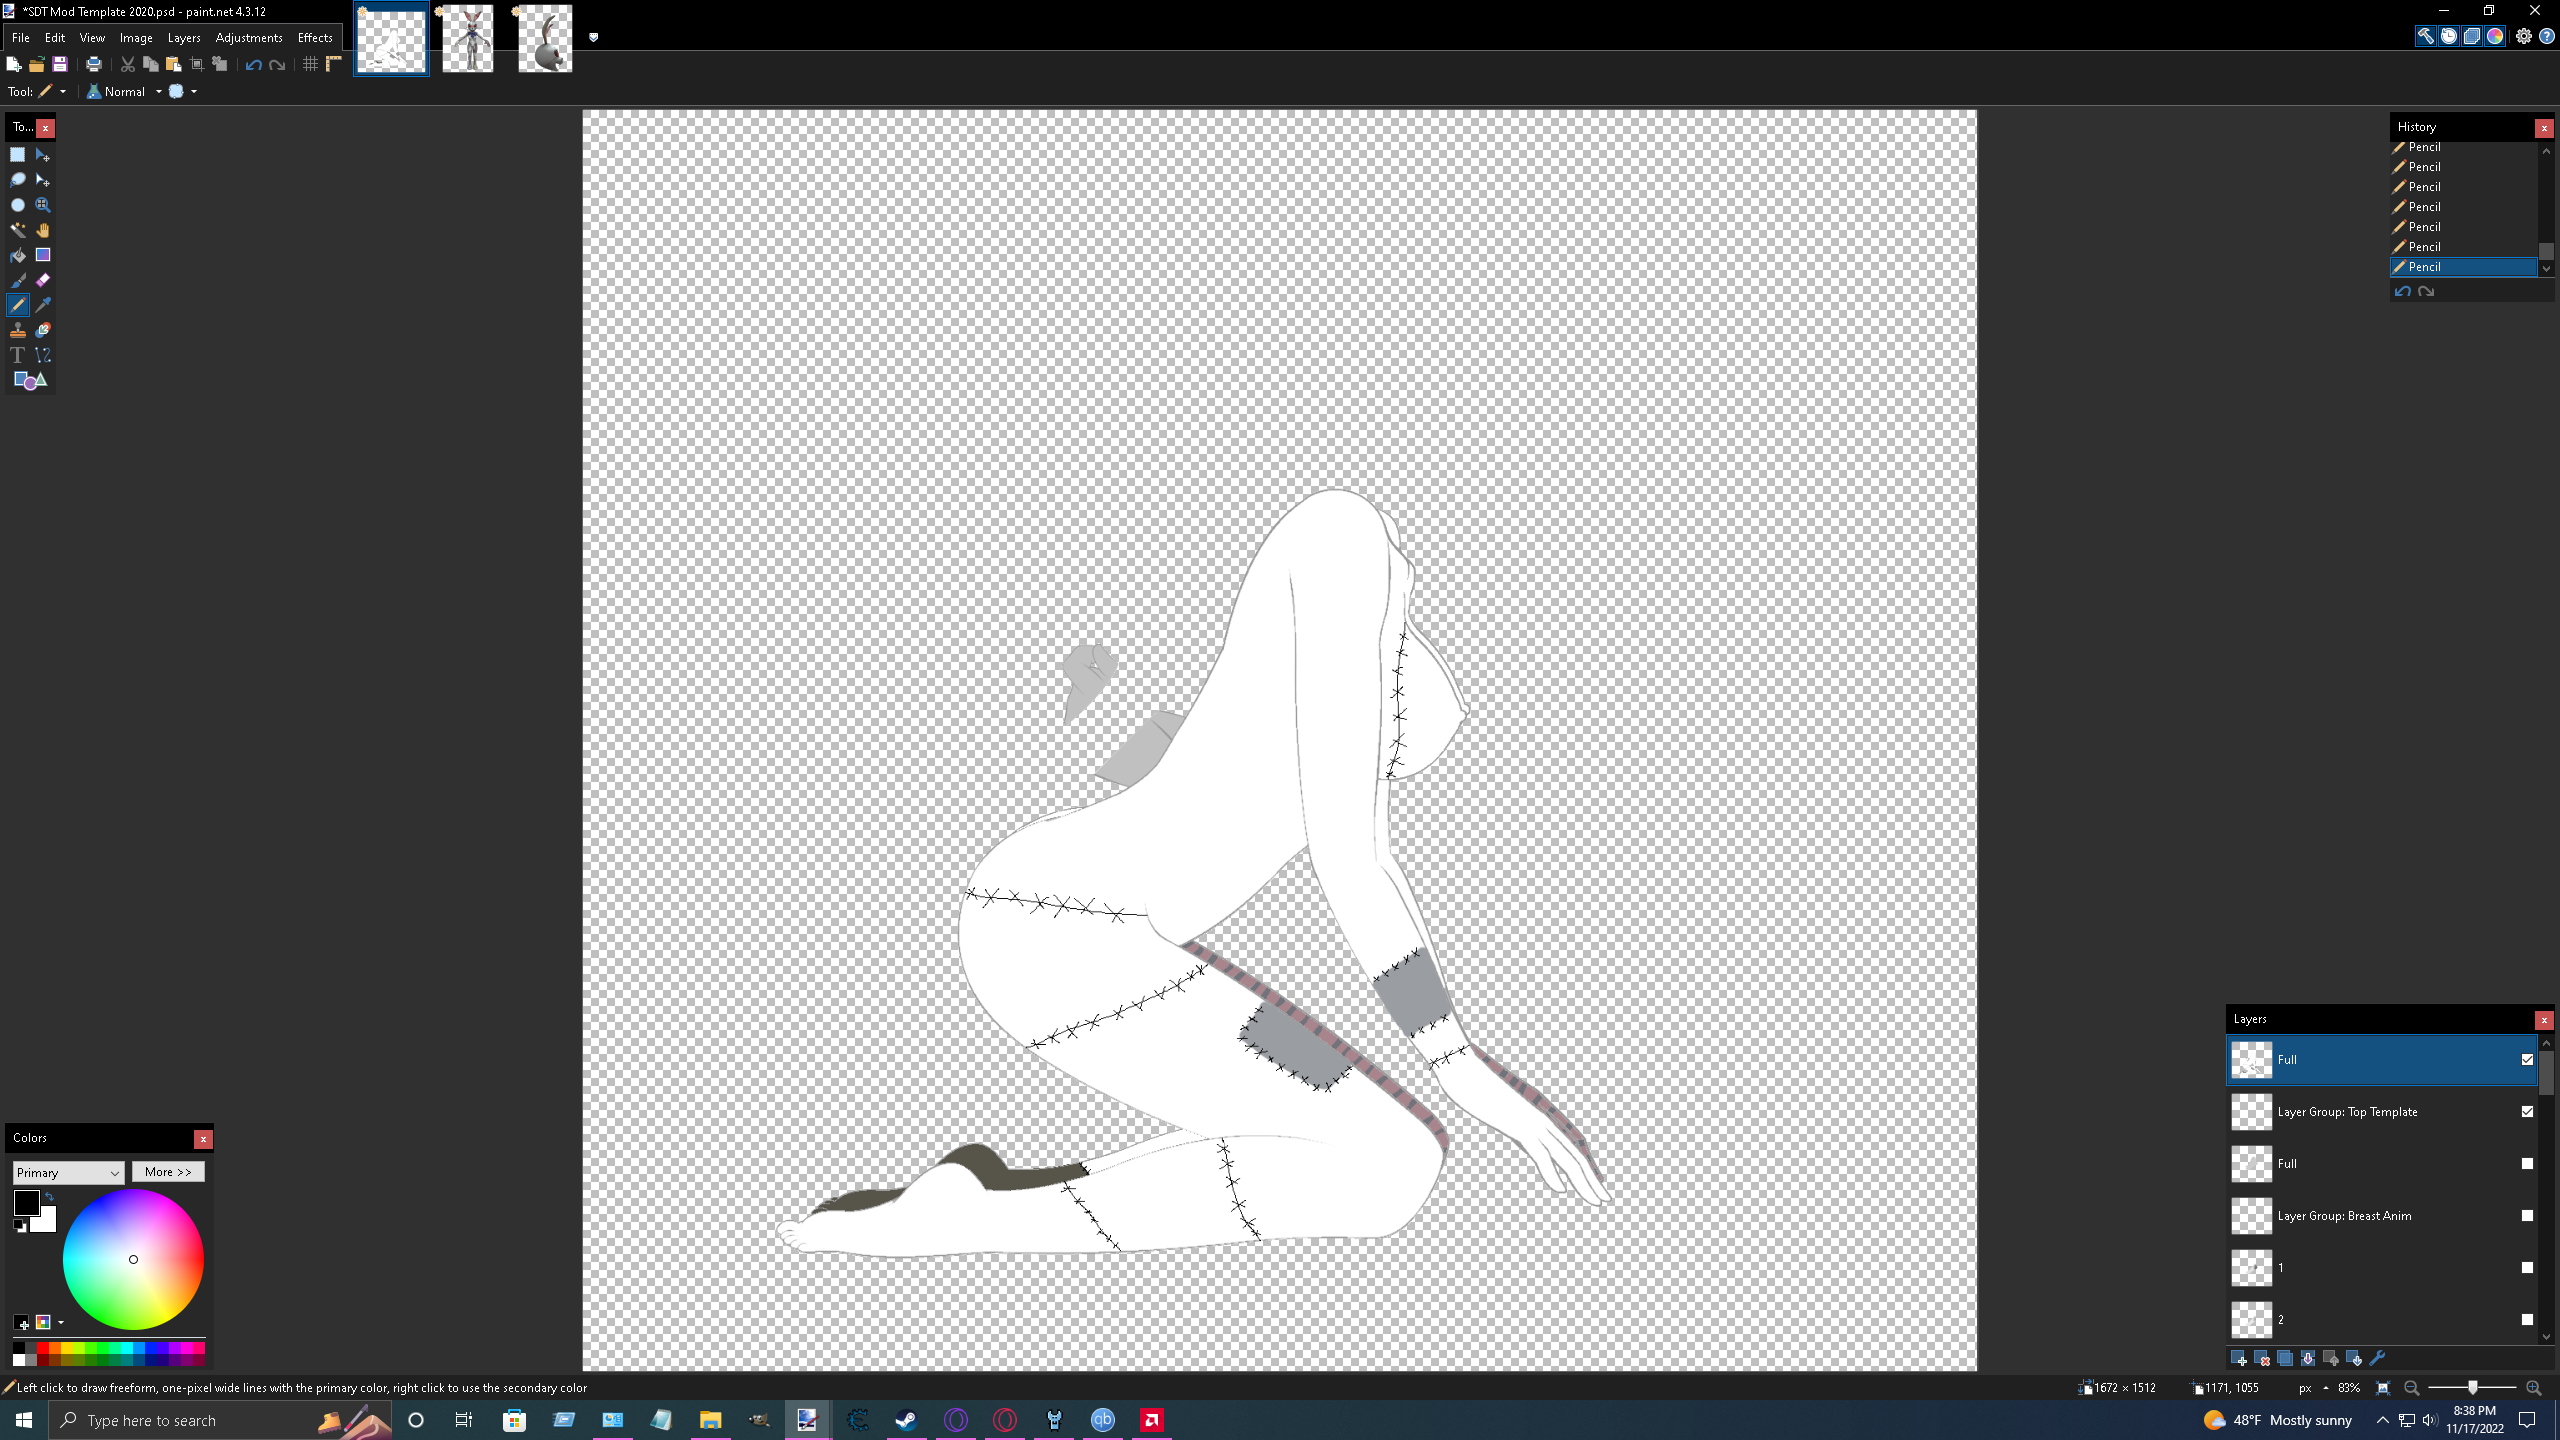Viewport: 2560px width, 1440px height.
Task: Select the Paint Bucket tool
Action: (x=17, y=255)
